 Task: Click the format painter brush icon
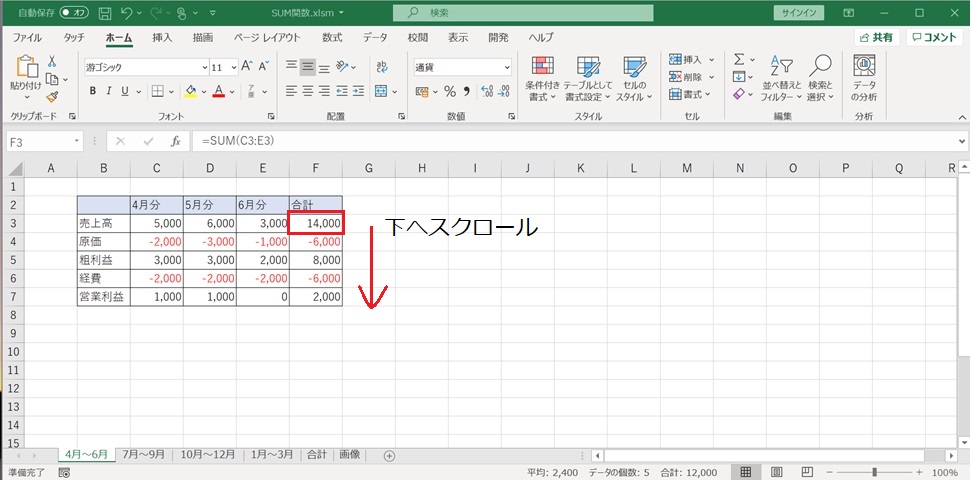[52, 98]
